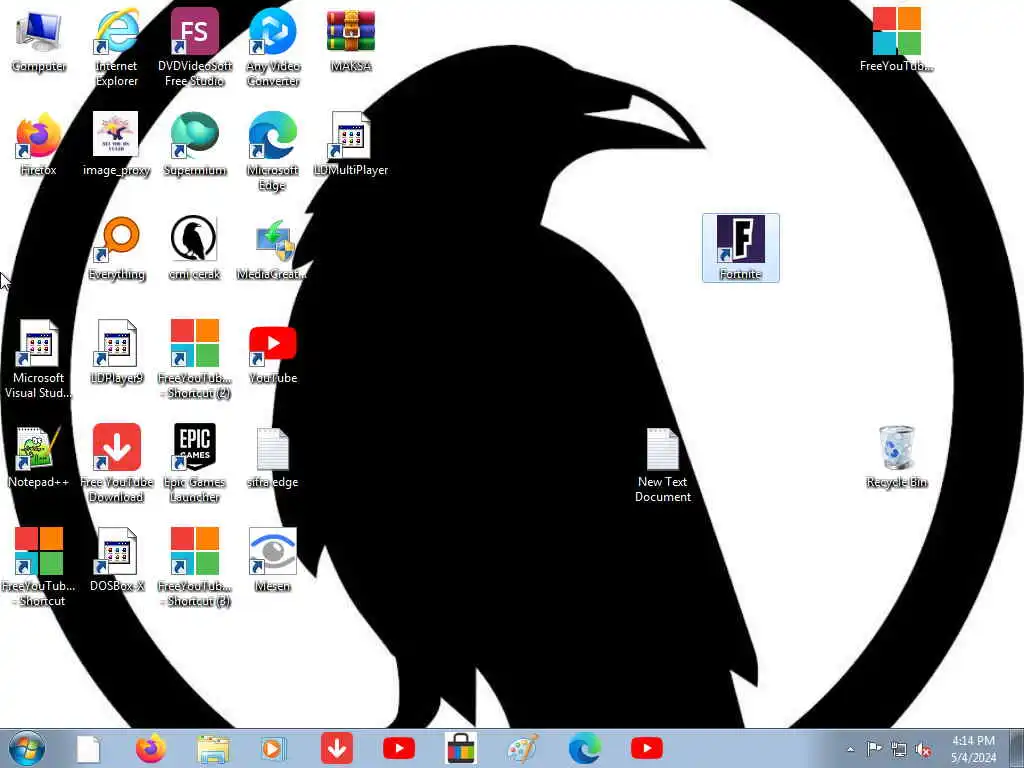Screen dimensions: 1024x768
Task: Click the network status tray icon
Action: click(x=899, y=749)
